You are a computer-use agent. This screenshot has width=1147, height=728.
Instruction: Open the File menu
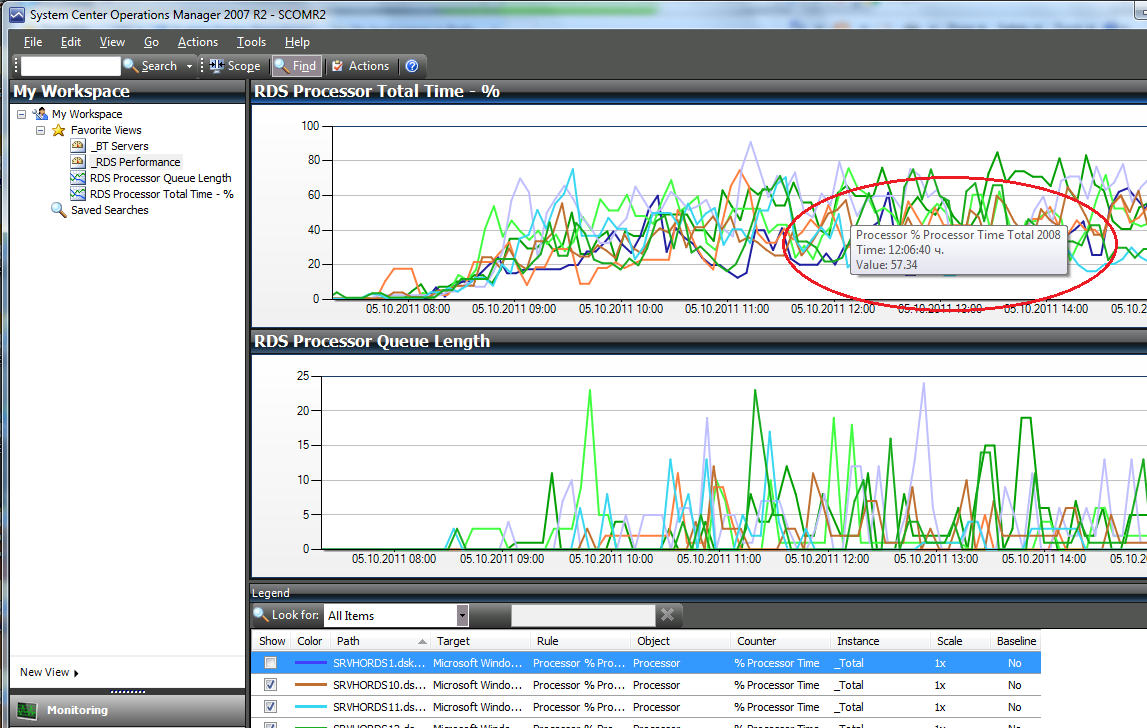33,42
